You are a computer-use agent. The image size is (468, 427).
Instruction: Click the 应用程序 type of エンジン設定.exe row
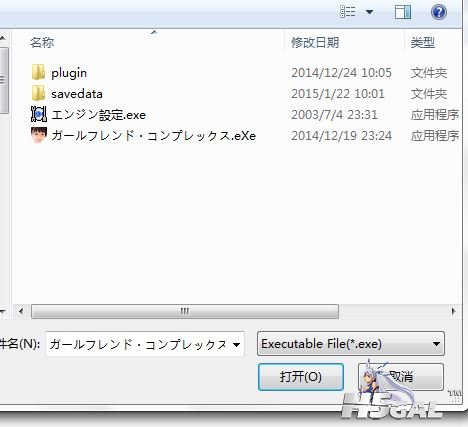(435, 115)
